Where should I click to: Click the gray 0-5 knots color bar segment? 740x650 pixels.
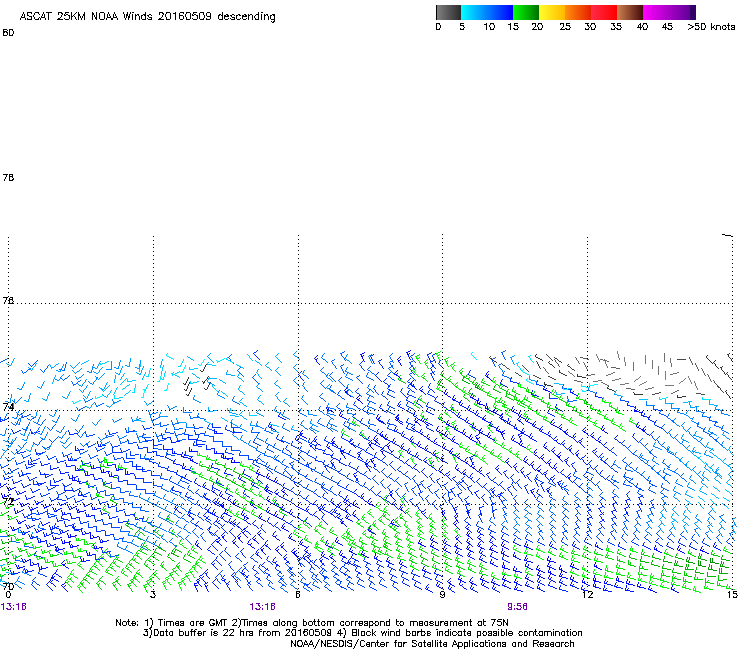click(x=448, y=12)
